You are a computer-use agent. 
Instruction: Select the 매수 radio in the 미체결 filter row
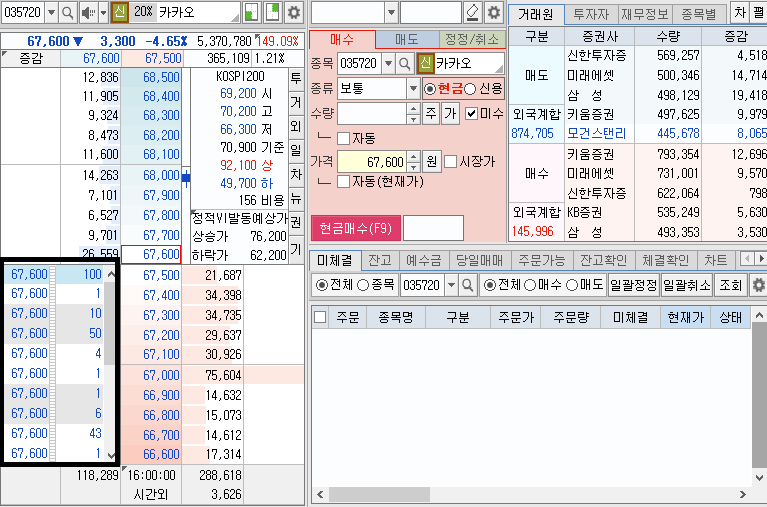[530, 285]
